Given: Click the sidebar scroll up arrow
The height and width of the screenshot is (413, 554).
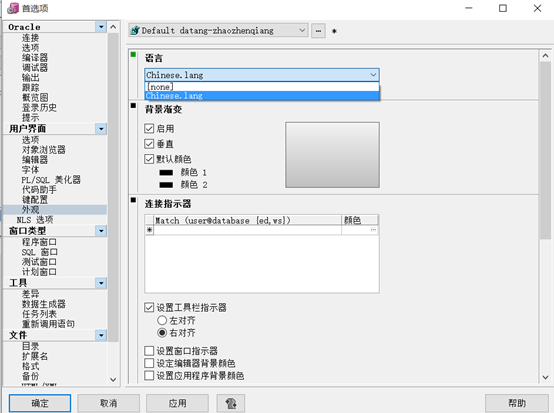Looking at the screenshot, I should point(113,27).
